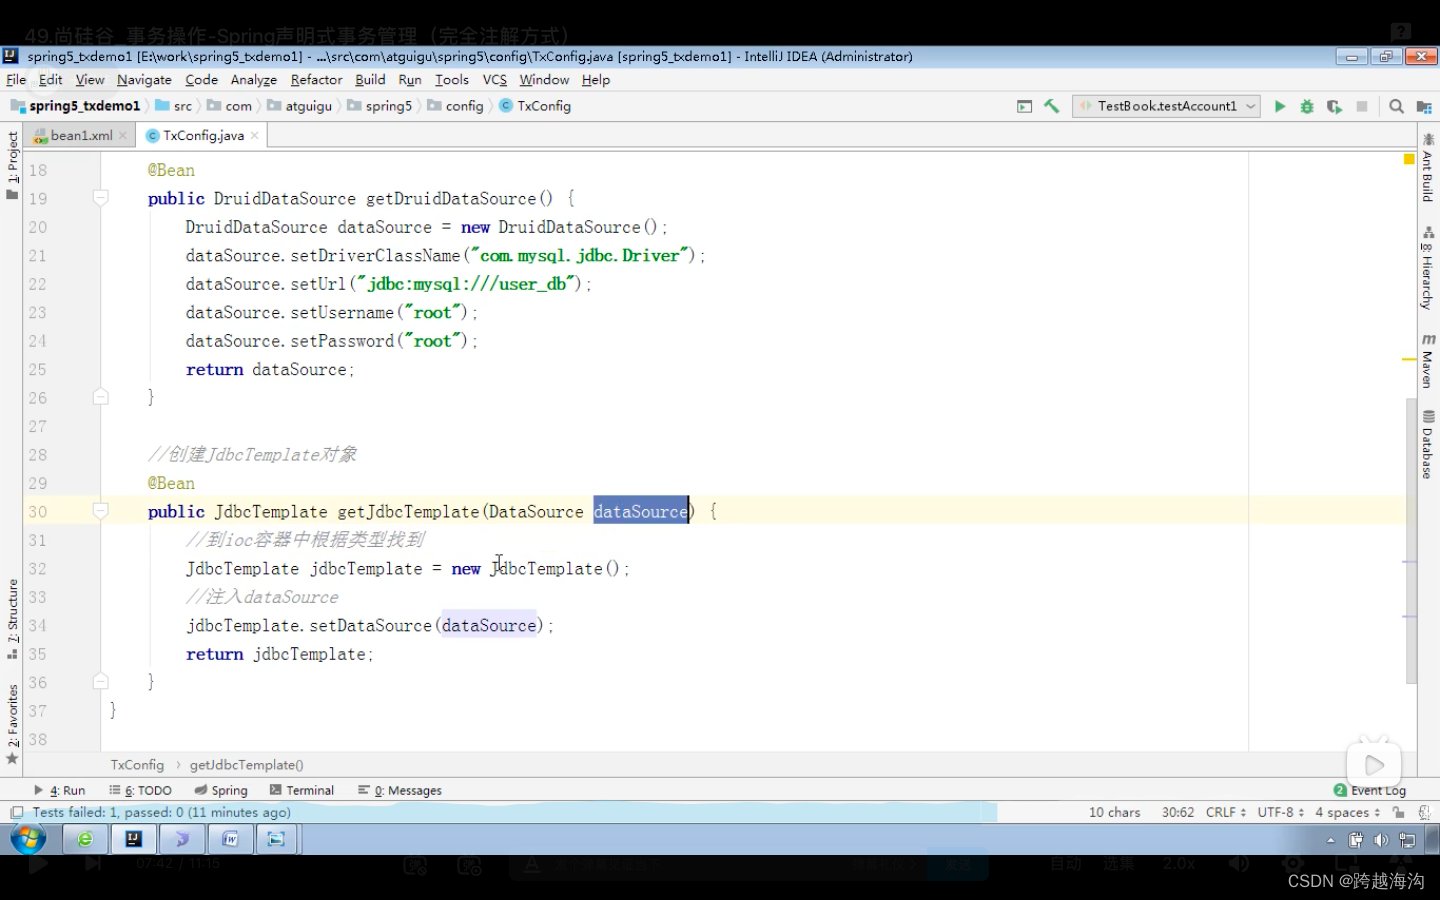Click the run target selector icon left of hammer
Viewport: 1440px width, 900px height.
click(x=1024, y=106)
